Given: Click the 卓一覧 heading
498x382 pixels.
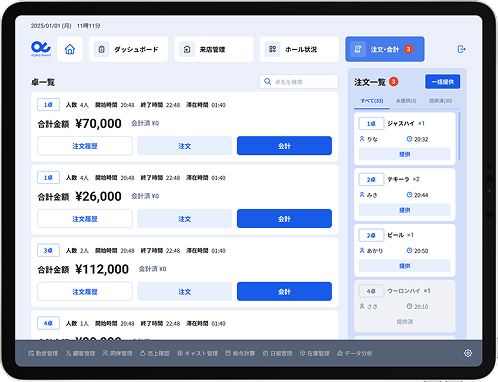Looking at the screenshot, I should pyautogui.click(x=43, y=82).
